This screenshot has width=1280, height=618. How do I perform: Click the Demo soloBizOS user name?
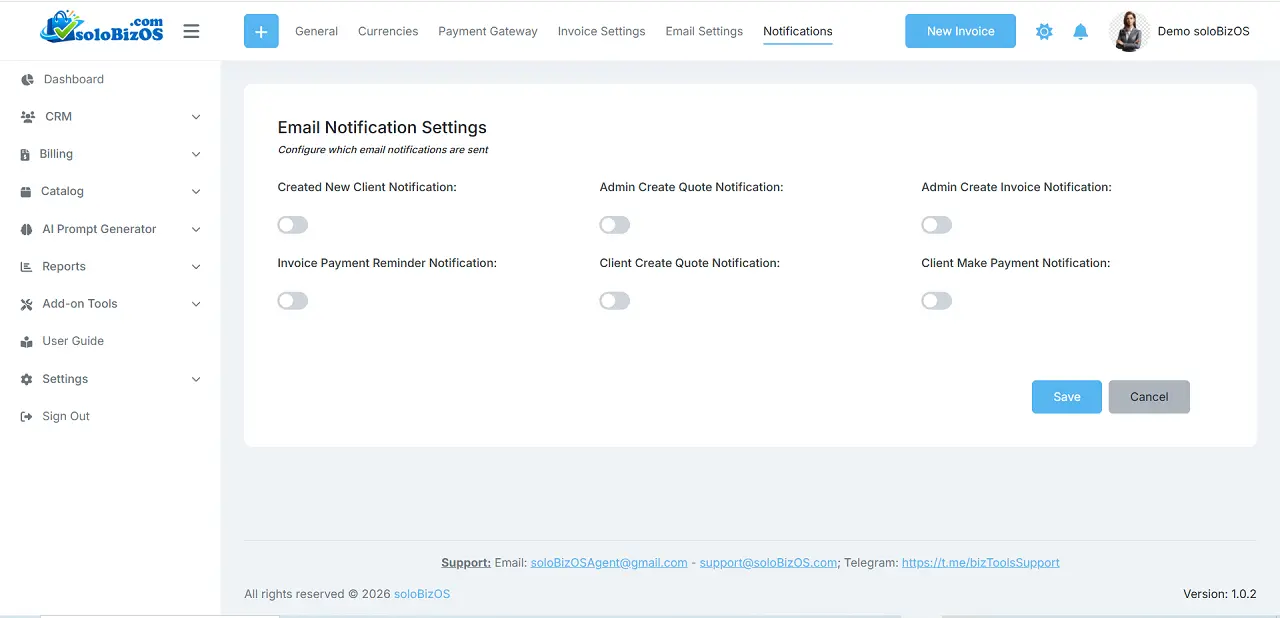pos(1203,31)
